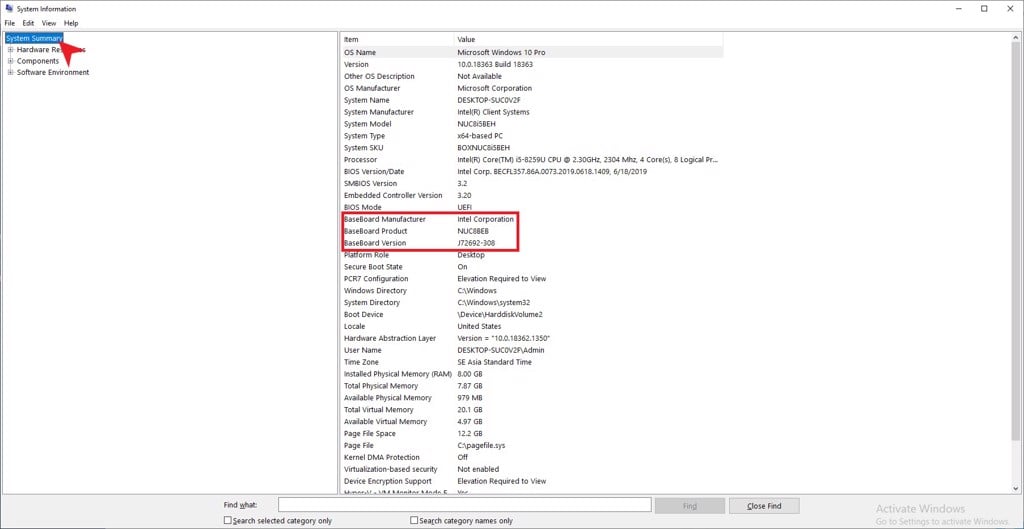Select the Available Virtual Memory row

532,421
